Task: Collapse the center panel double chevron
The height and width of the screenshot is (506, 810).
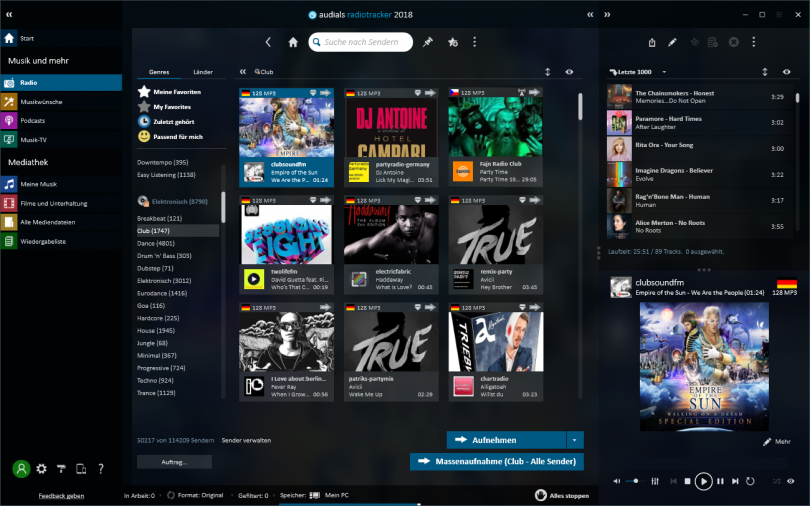Action: click(x=590, y=14)
